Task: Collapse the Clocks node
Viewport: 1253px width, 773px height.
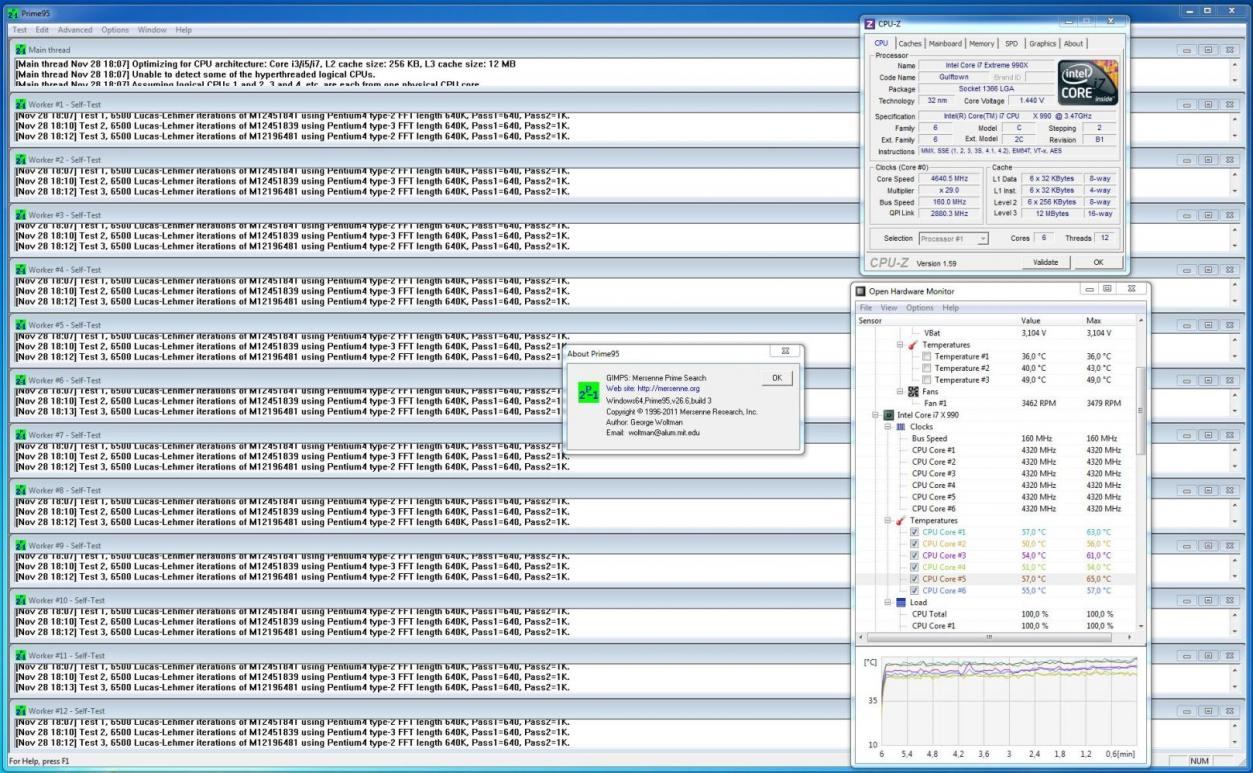Action: (x=888, y=426)
